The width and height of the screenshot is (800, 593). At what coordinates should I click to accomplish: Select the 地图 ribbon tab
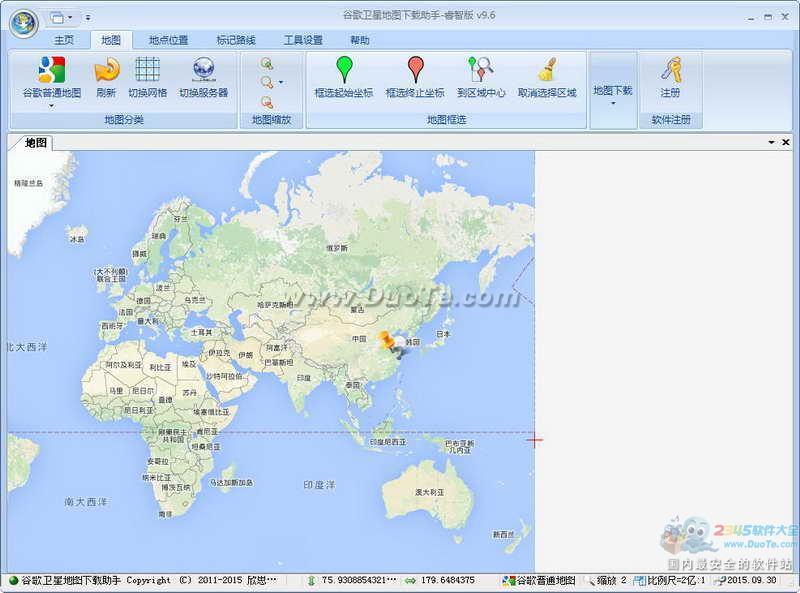point(111,40)
